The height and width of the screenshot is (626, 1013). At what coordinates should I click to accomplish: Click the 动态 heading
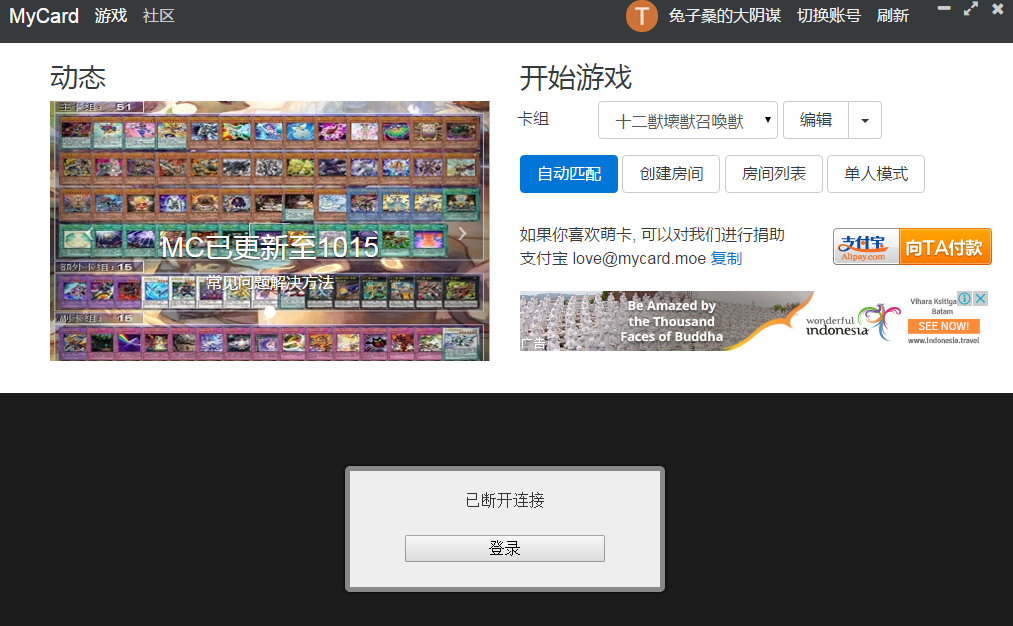(78, 78)
